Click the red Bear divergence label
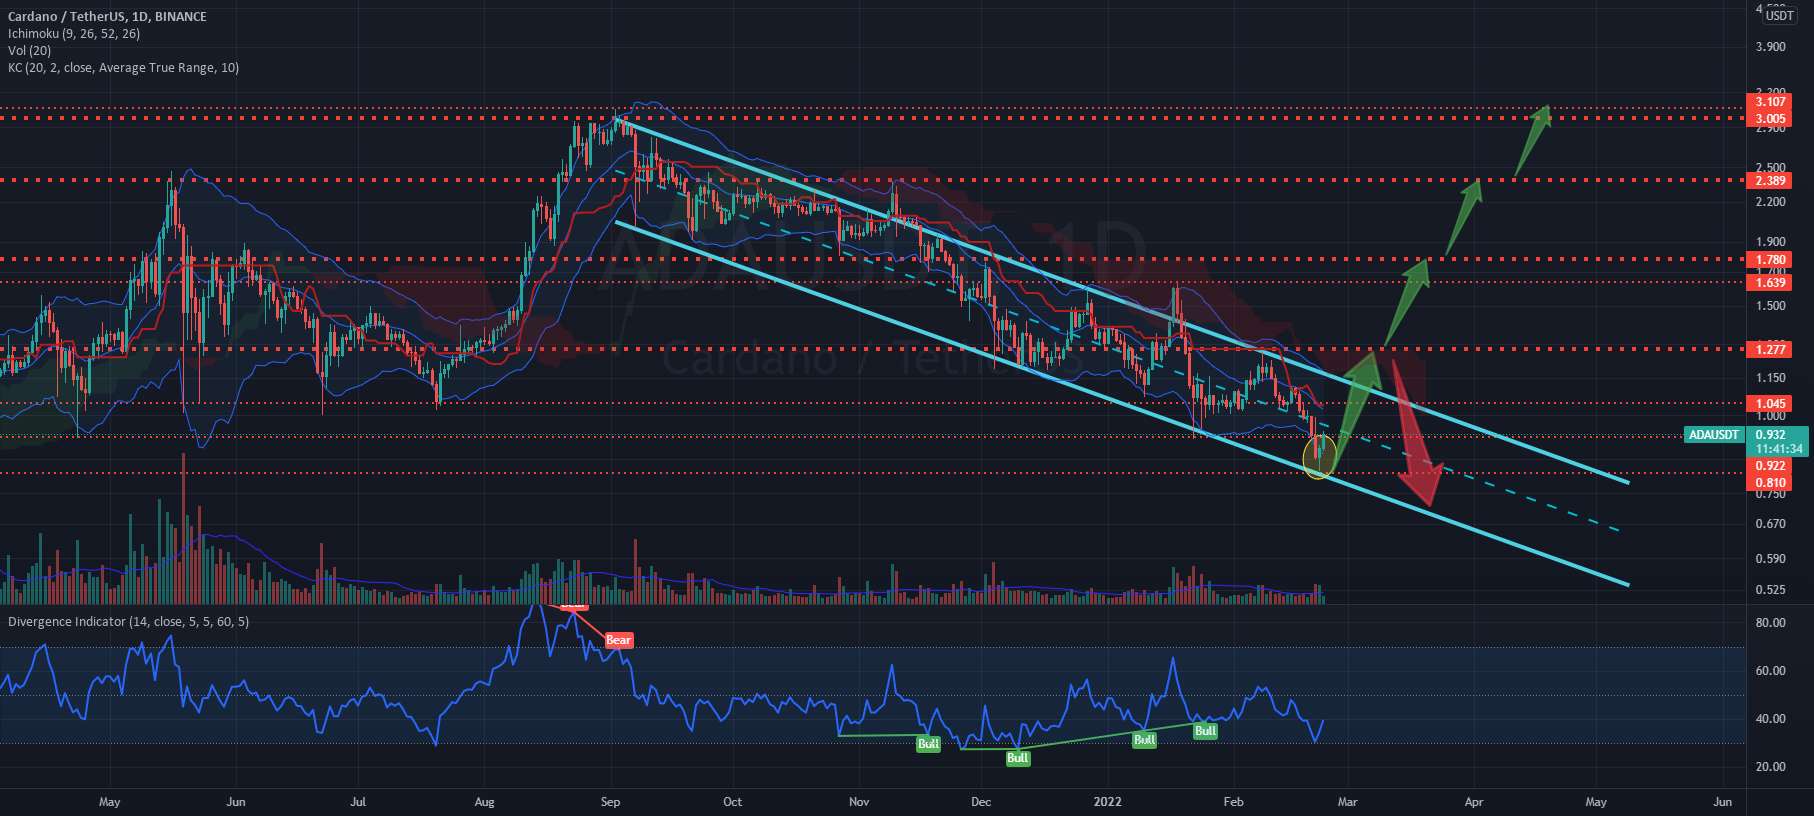The height and width of the screenshot is (816, 1814). tap(619, 640)
